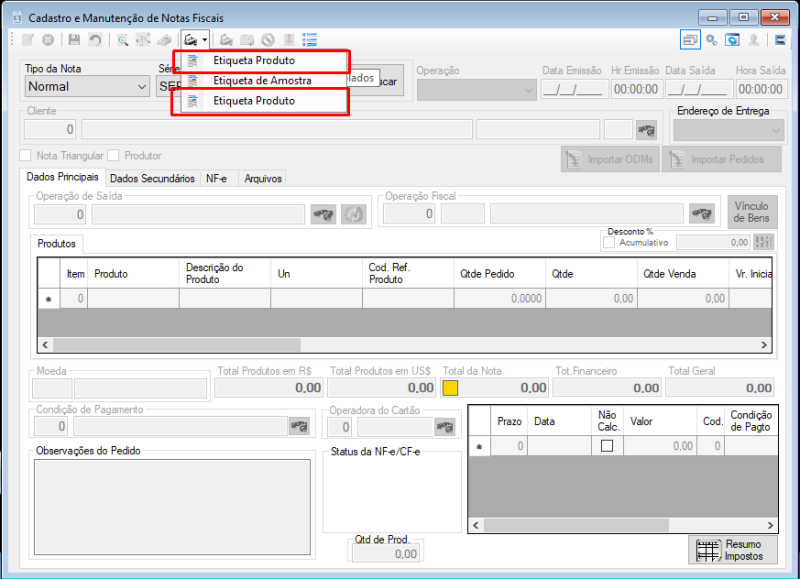Click the Data Emissão date field
The image size is (800, 579).
pos(573,89)
